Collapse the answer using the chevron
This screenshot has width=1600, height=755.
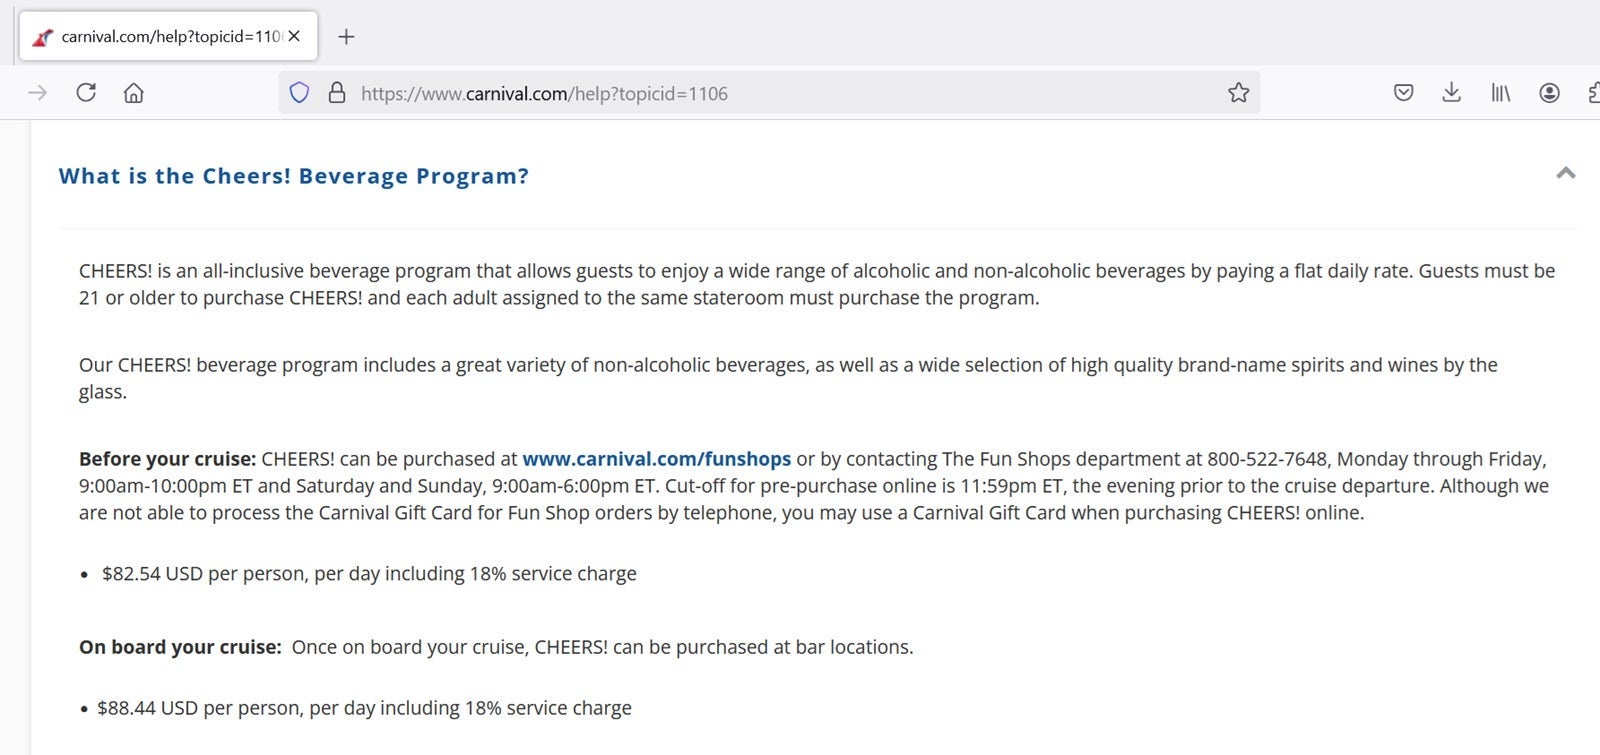1565,173
